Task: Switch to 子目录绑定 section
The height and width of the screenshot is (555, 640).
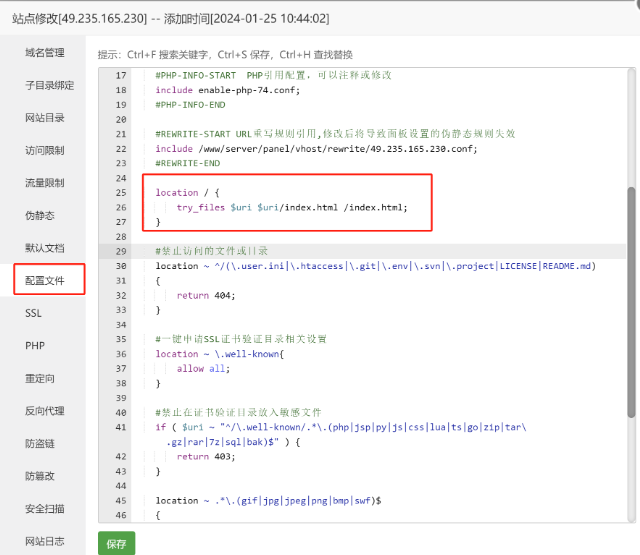Action: (x=49, y=85)
